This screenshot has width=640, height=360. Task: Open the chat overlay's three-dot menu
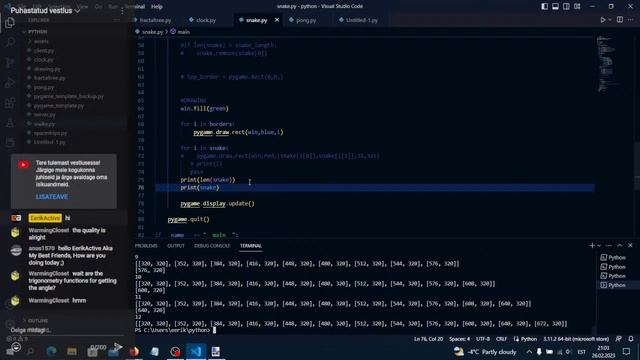point(122,11)
